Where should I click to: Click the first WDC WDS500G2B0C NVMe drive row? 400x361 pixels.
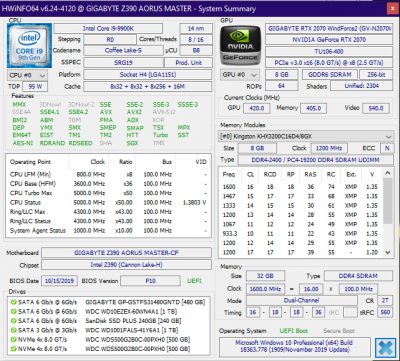click(109, 340)
